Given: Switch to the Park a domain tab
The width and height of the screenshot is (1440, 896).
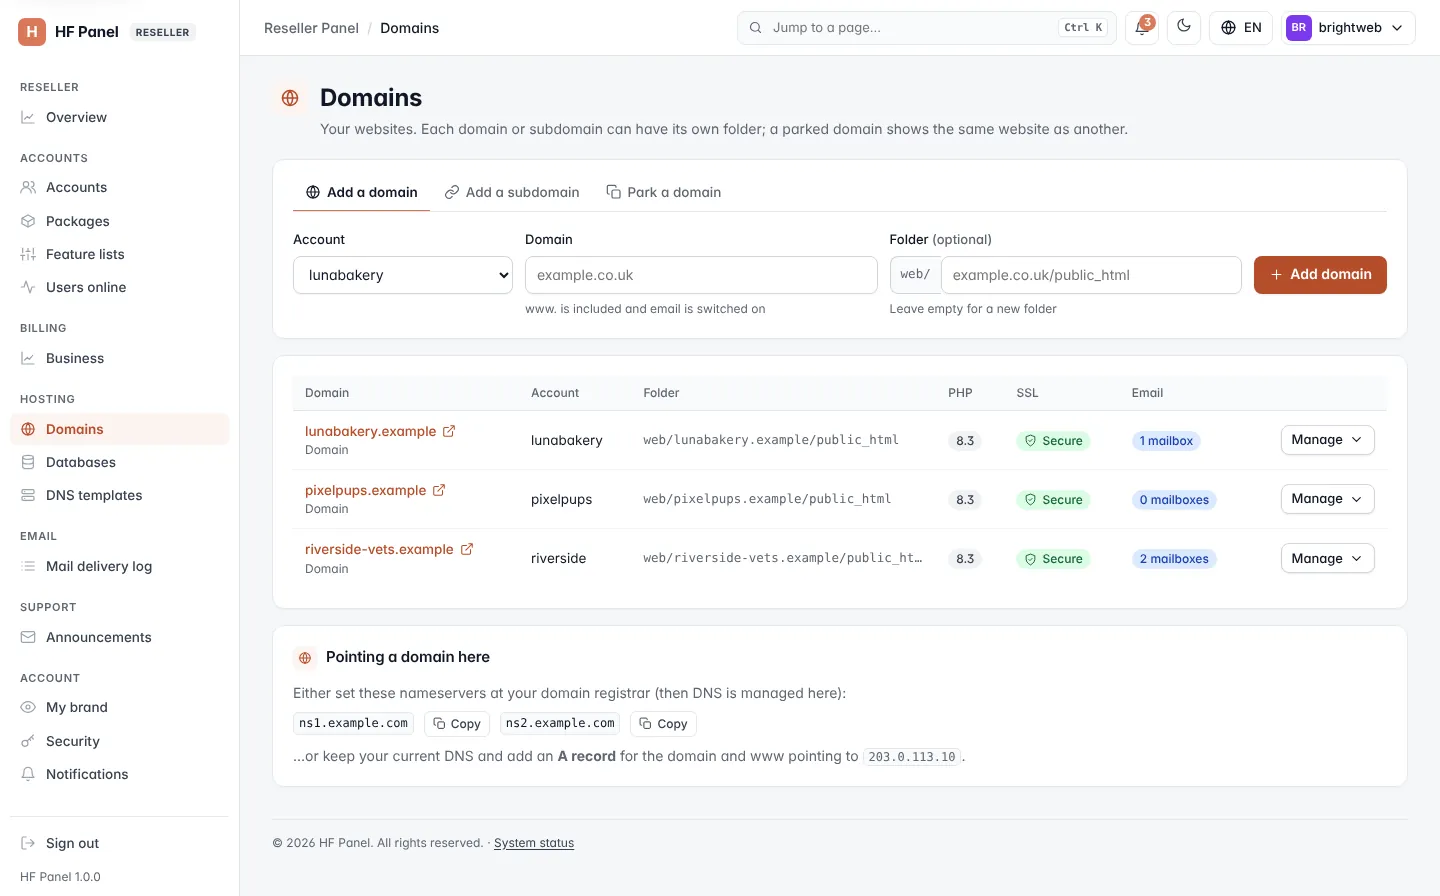Looking at the screenshot, I should click(663, 192).
